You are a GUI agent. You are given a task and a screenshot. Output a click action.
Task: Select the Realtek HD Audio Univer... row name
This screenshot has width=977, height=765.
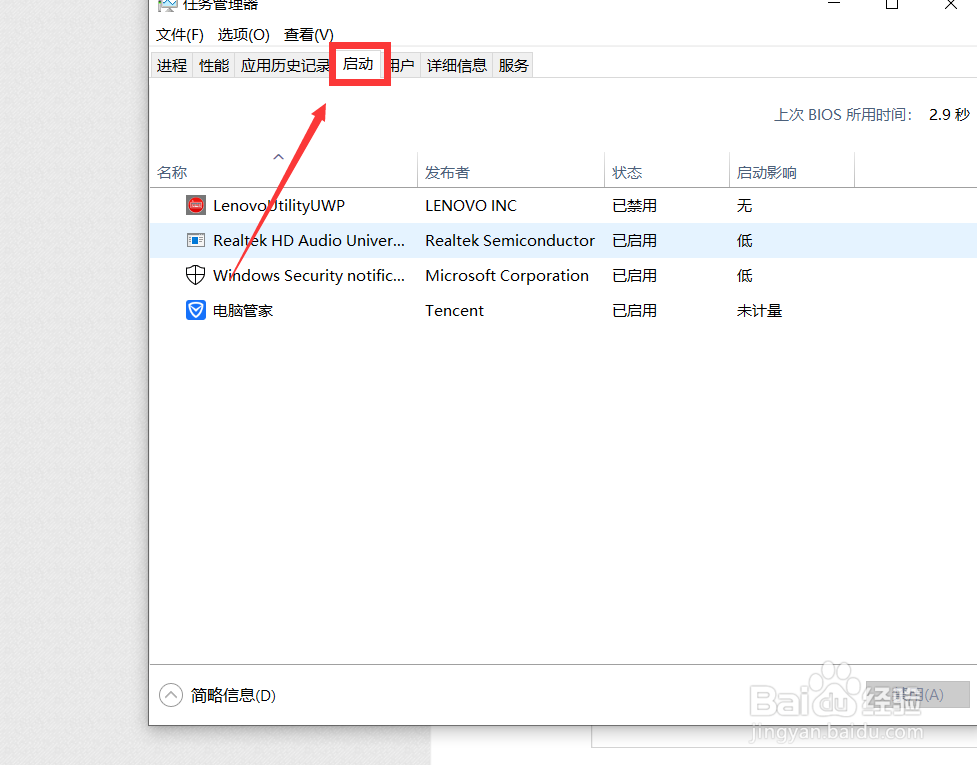[308, 240]
